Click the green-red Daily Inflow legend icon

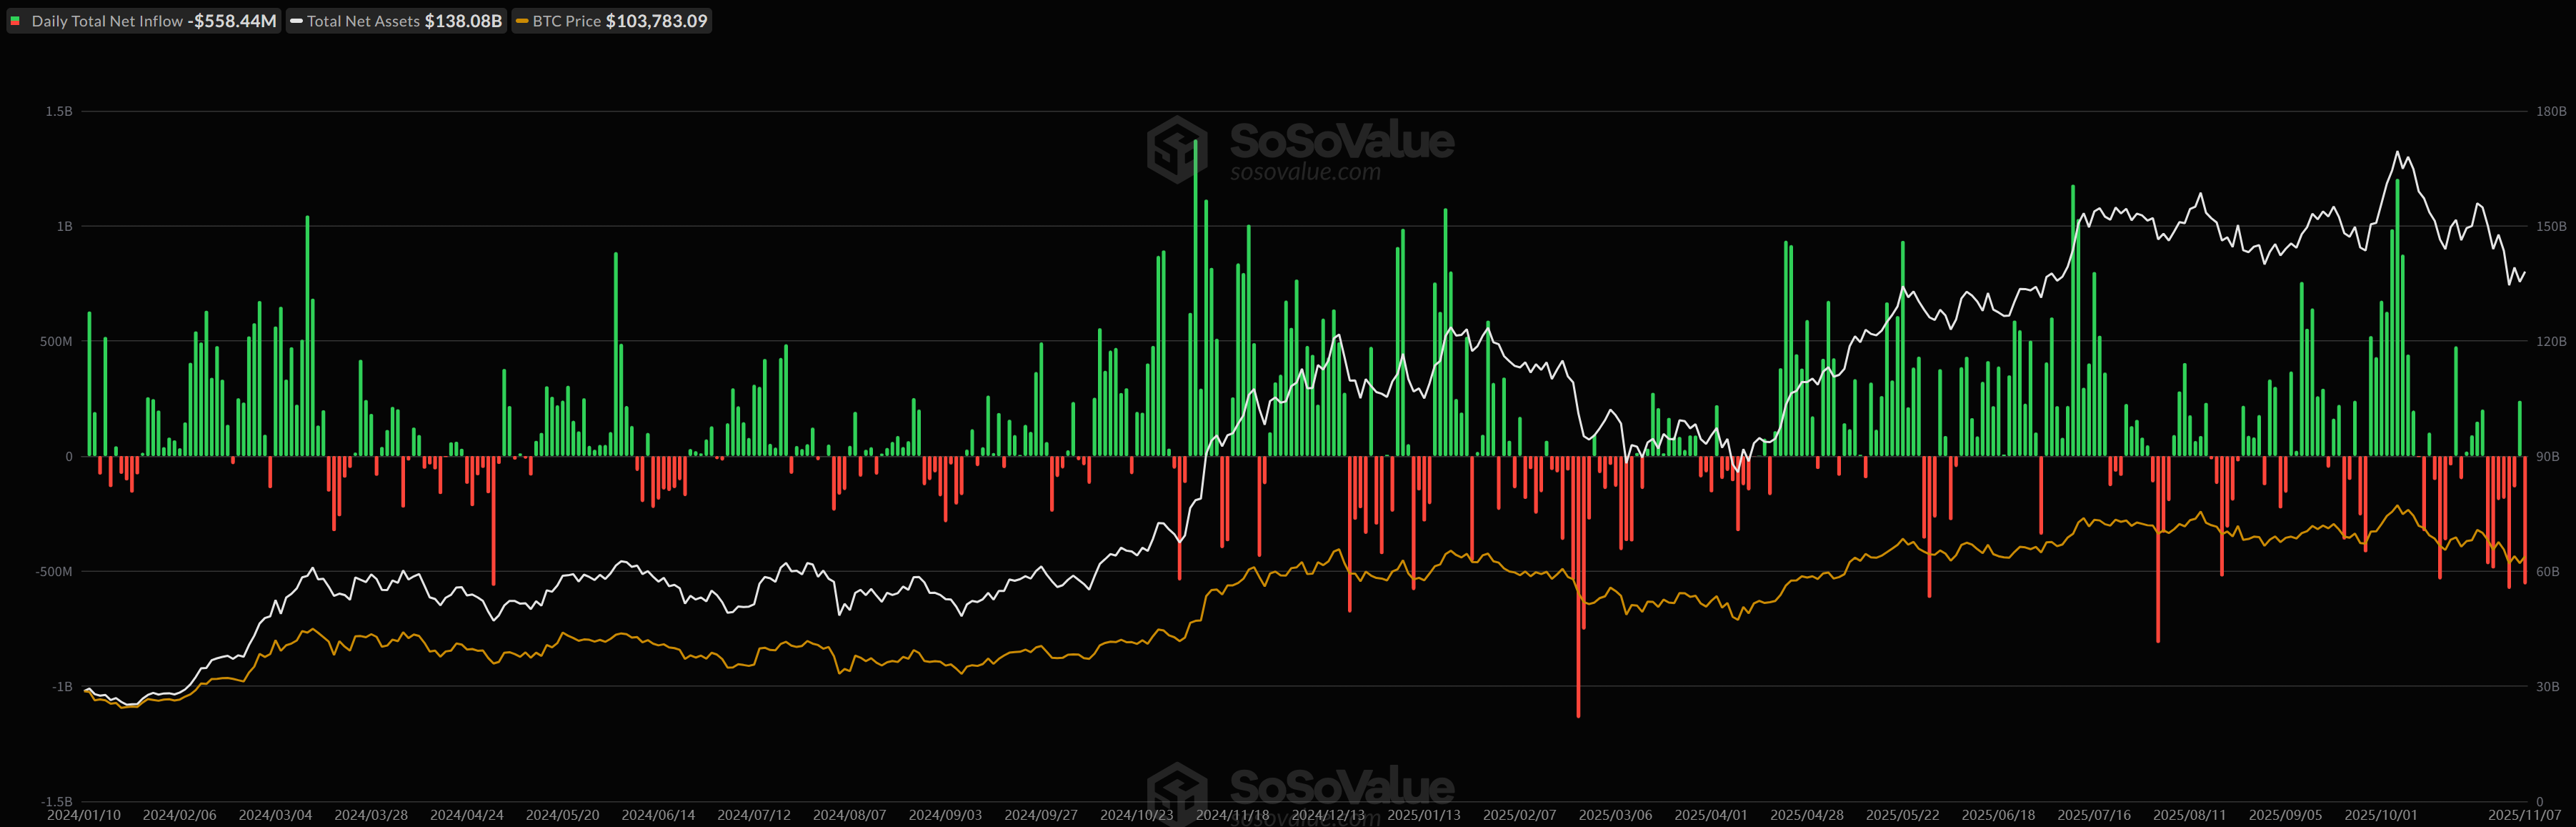[15, 21]
